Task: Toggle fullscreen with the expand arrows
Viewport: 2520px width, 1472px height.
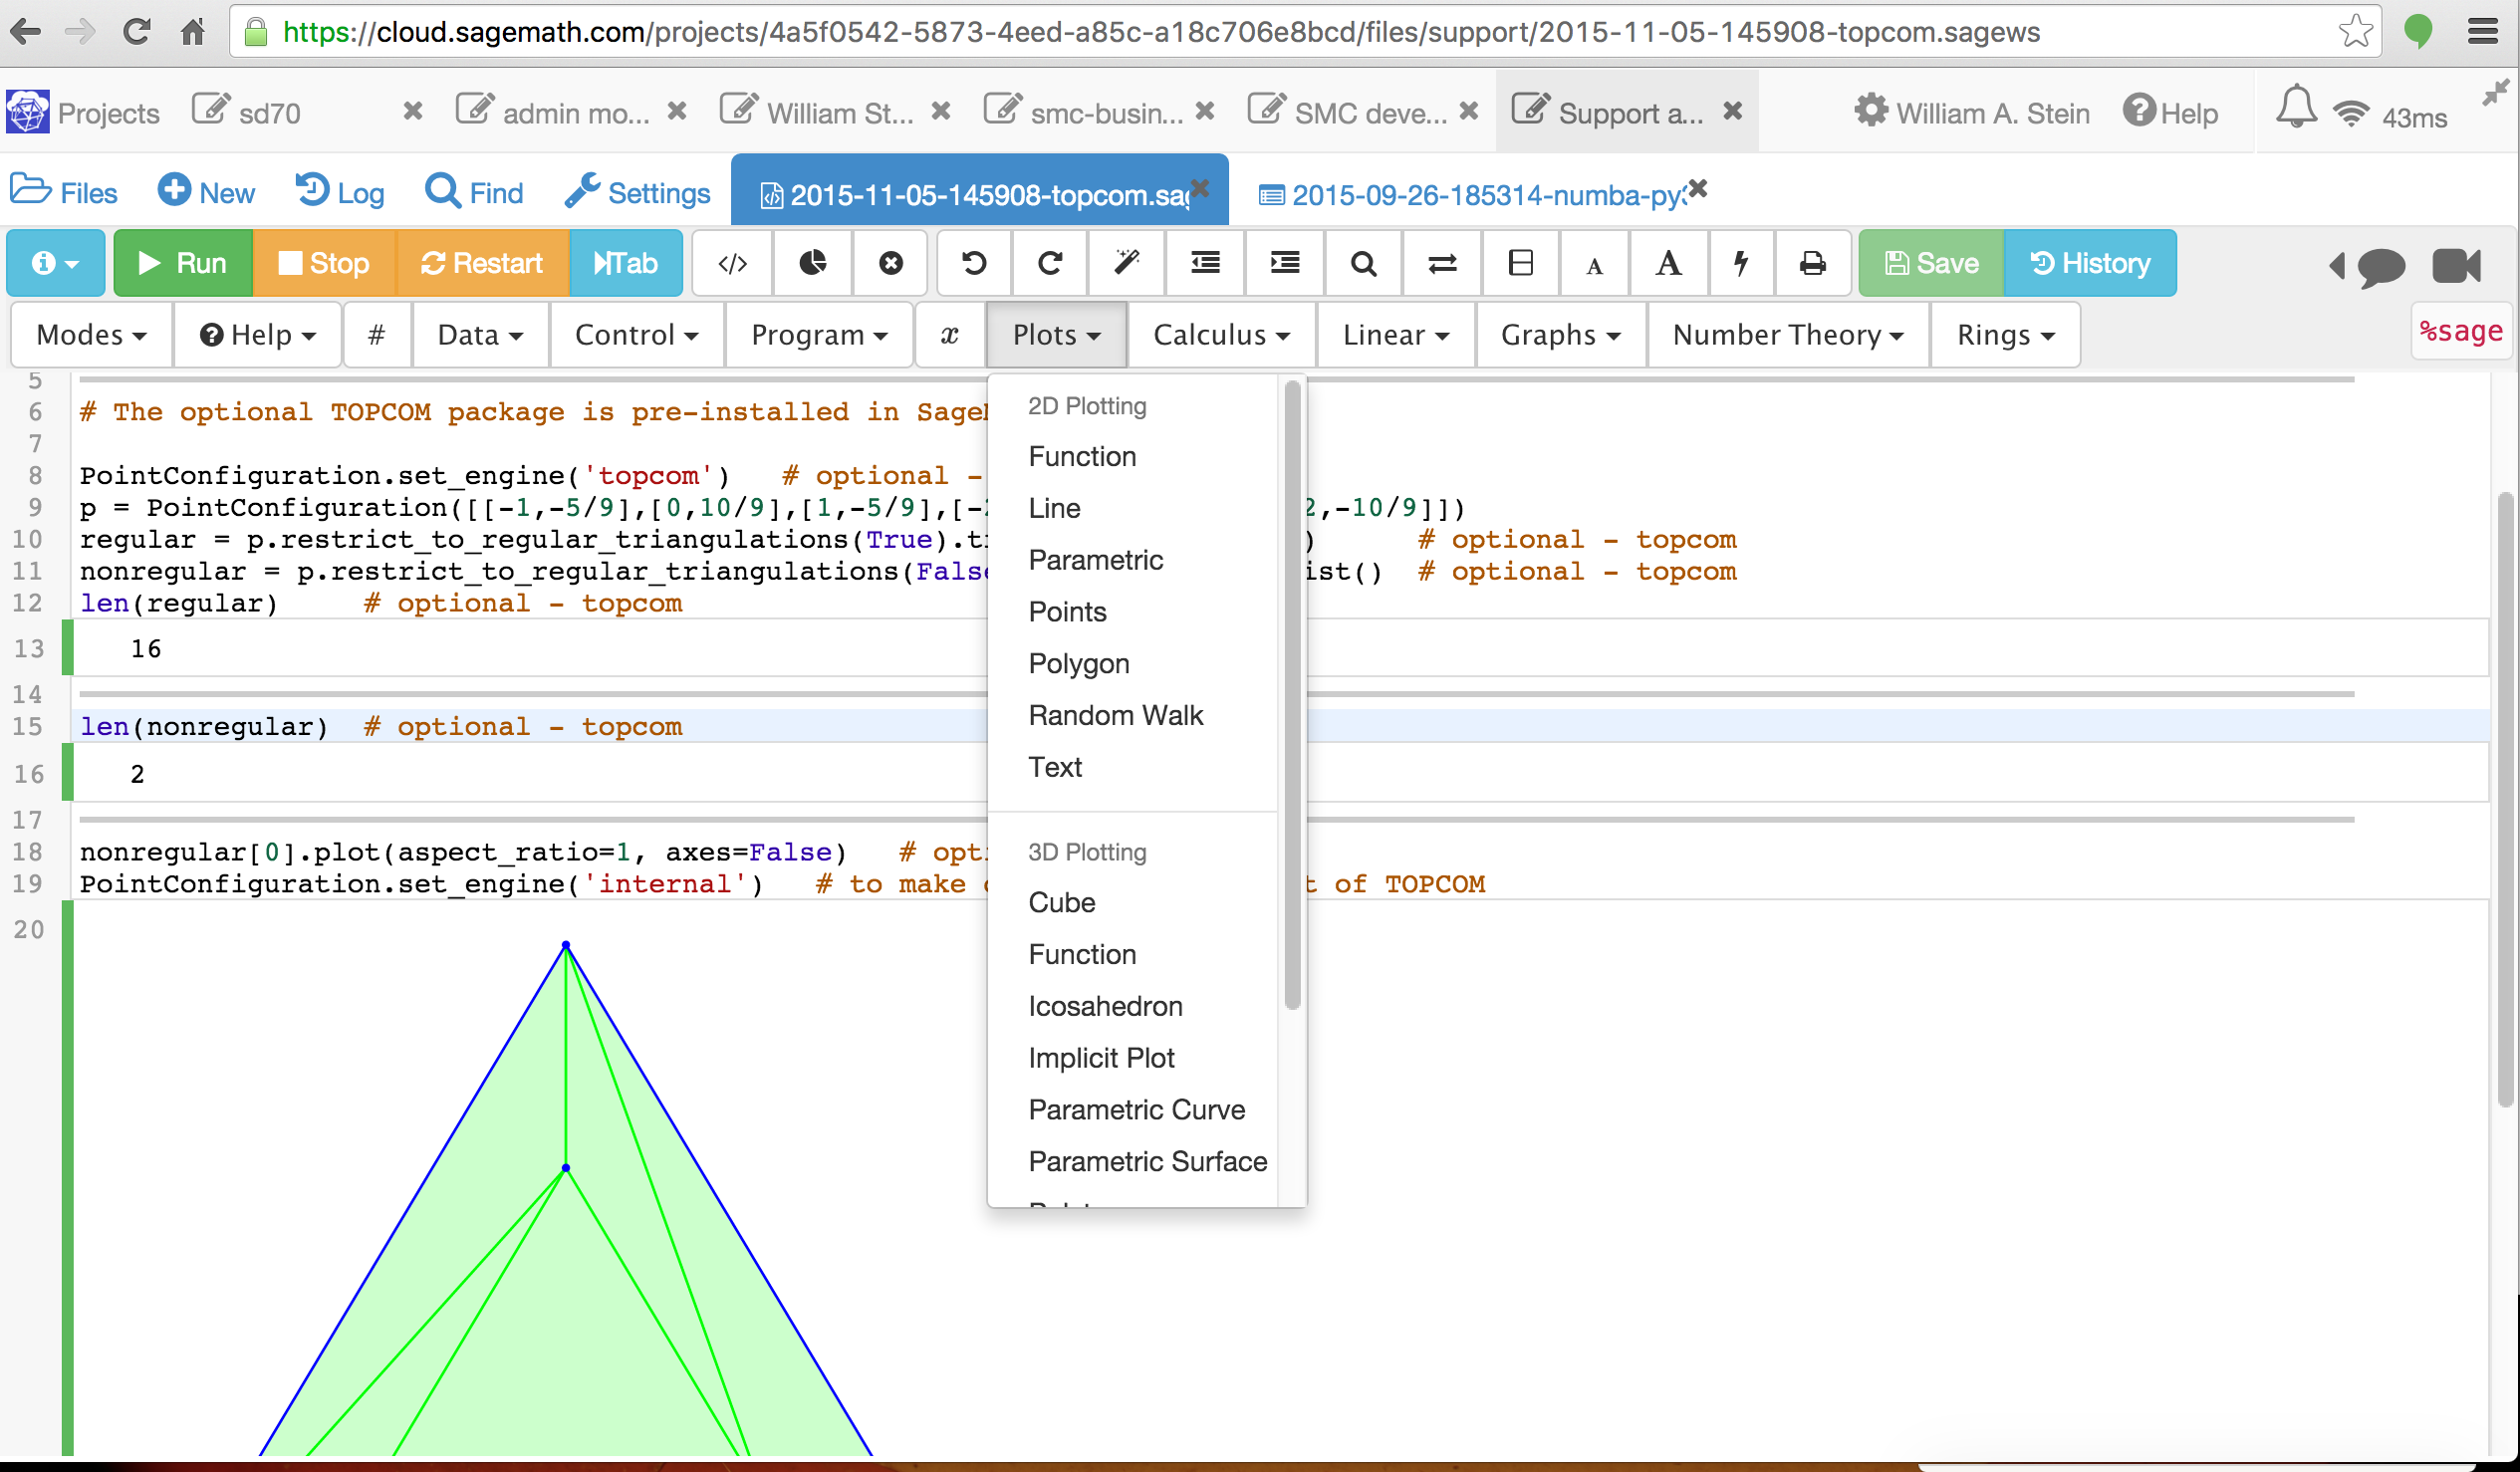Action: [x=2496, y=93]
